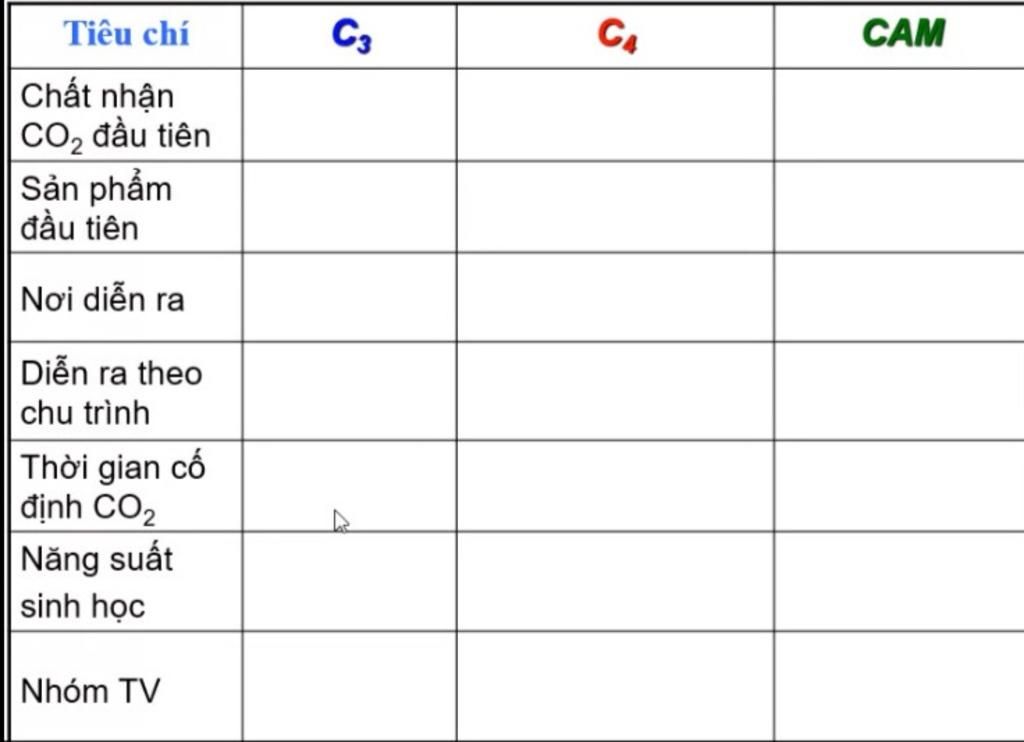Viewport: 1024px width, 742px height.
Task: Select the C3 column header
Action: click(351, 35)
